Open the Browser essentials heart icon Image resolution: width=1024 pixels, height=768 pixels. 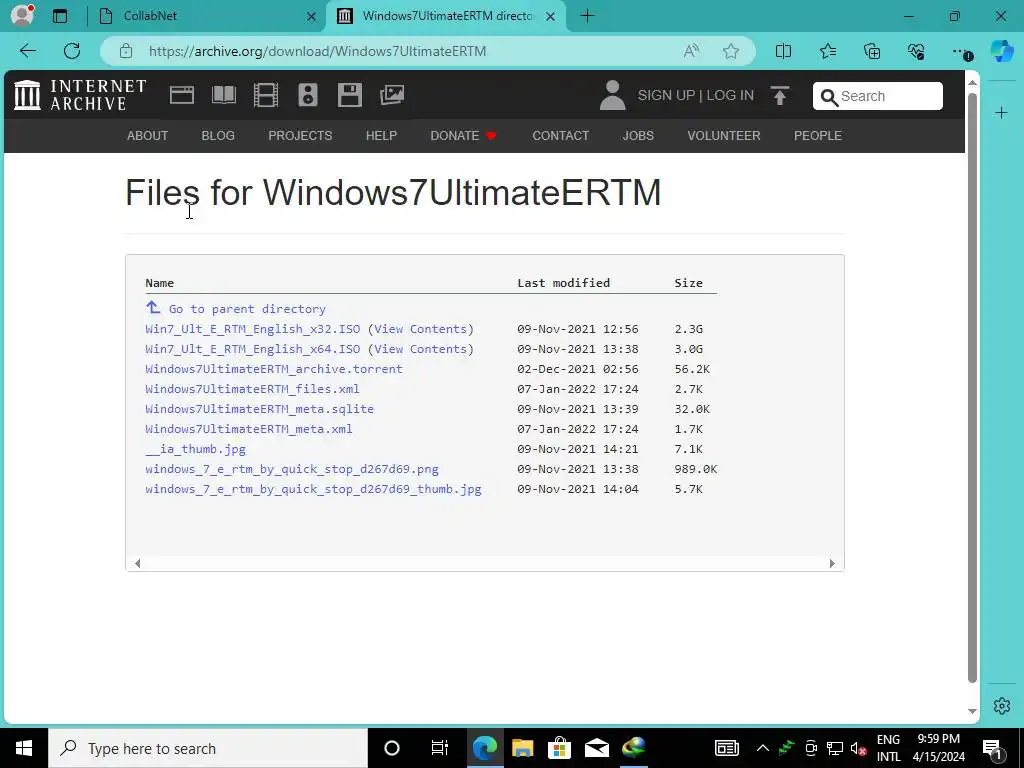(x=916, y=51)
